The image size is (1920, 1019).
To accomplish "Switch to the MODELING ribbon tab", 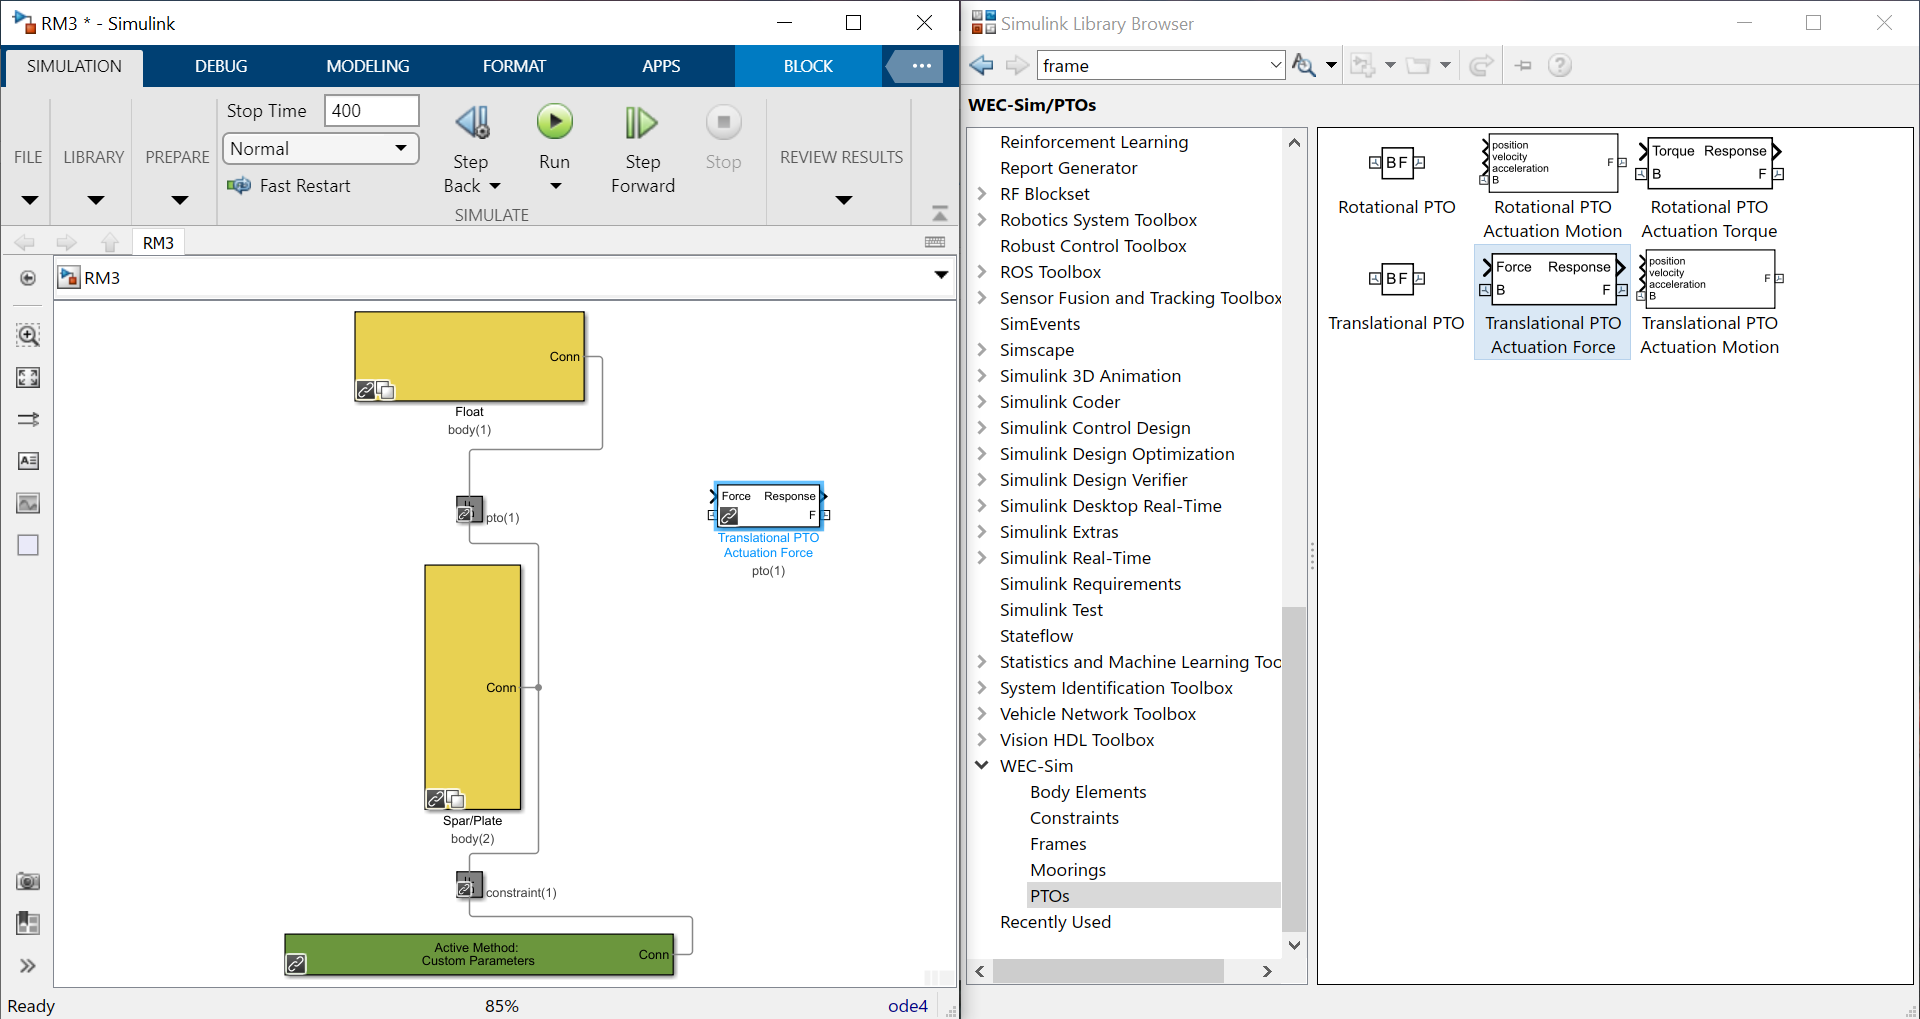I will pos(368,66).
